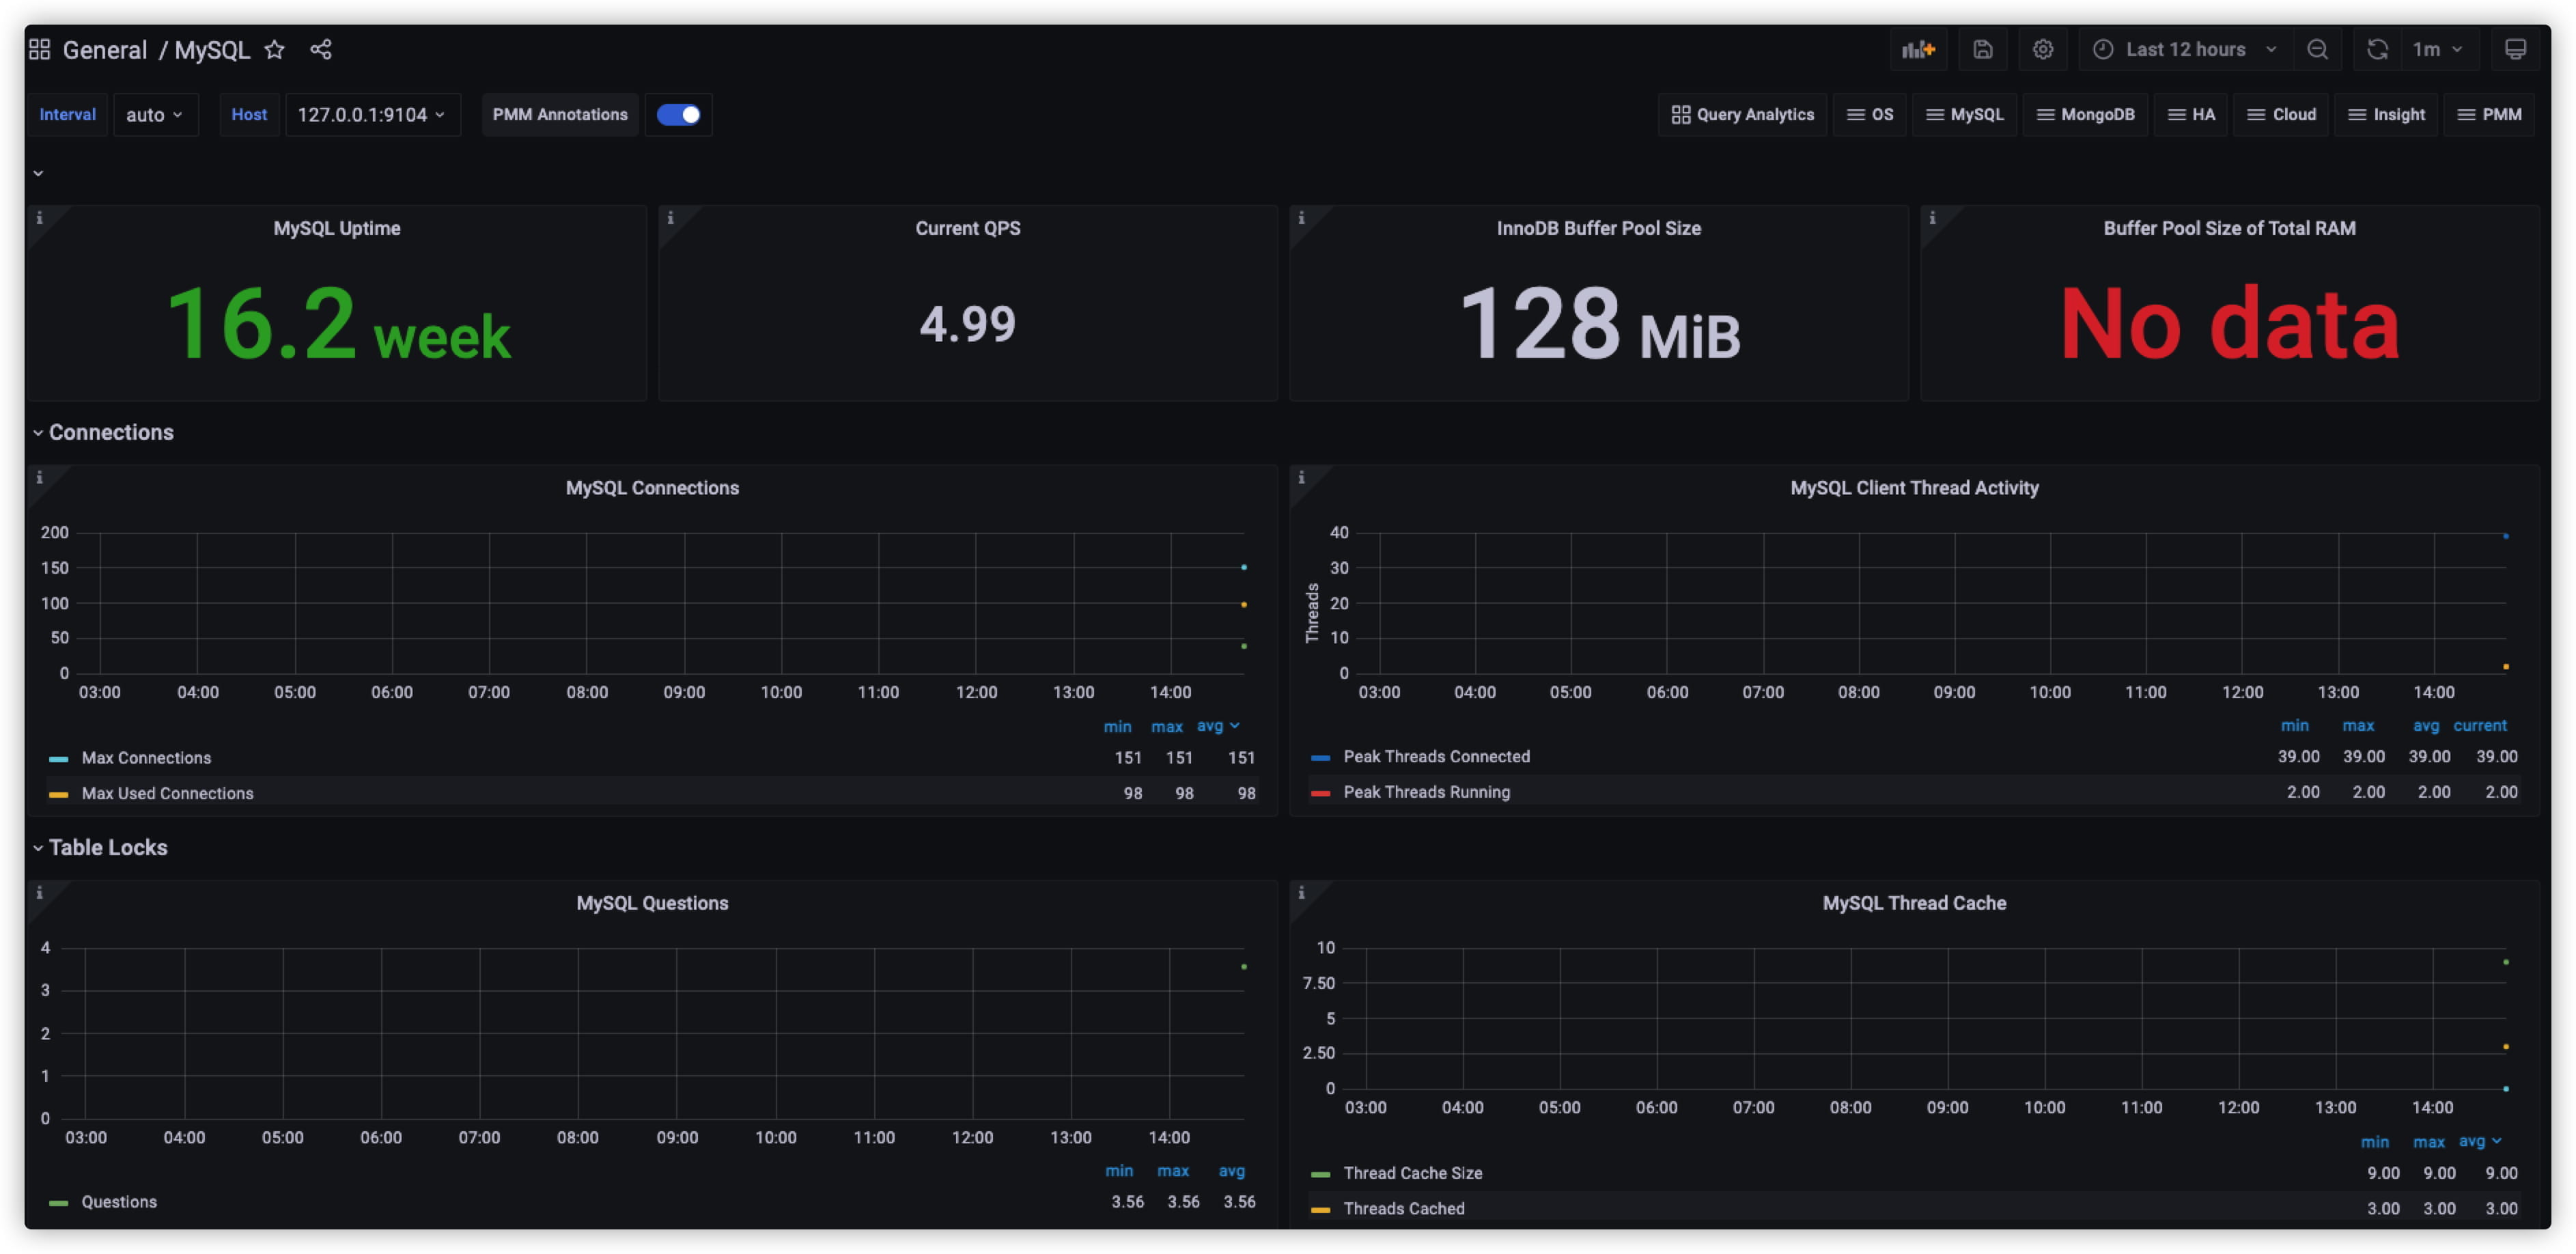
Task: Open the OS dashboards menu
Action: (x=1869, y=114)
